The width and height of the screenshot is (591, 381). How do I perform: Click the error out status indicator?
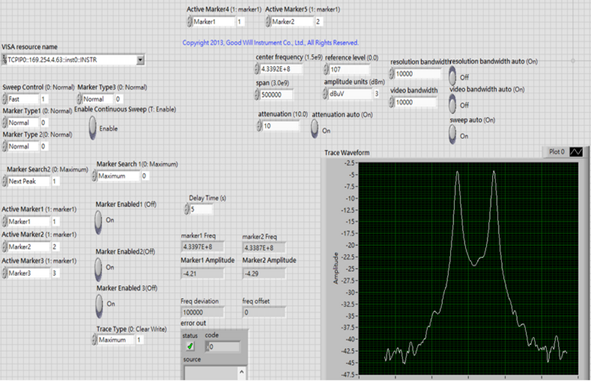click(190, 346)
